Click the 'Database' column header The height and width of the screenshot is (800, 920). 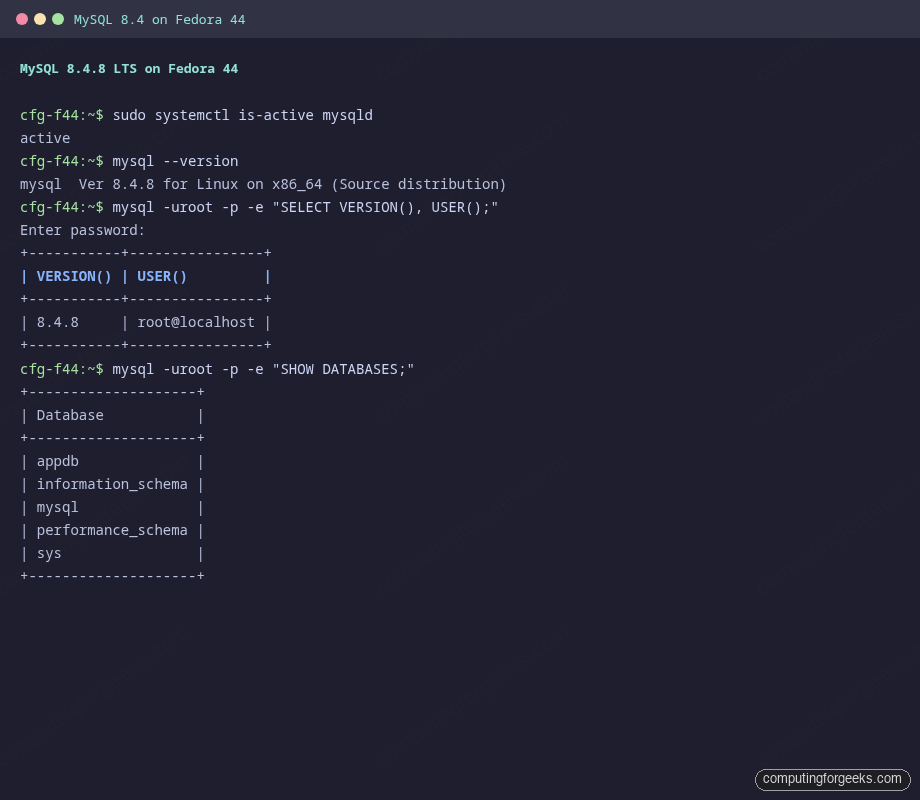(70, 415)
